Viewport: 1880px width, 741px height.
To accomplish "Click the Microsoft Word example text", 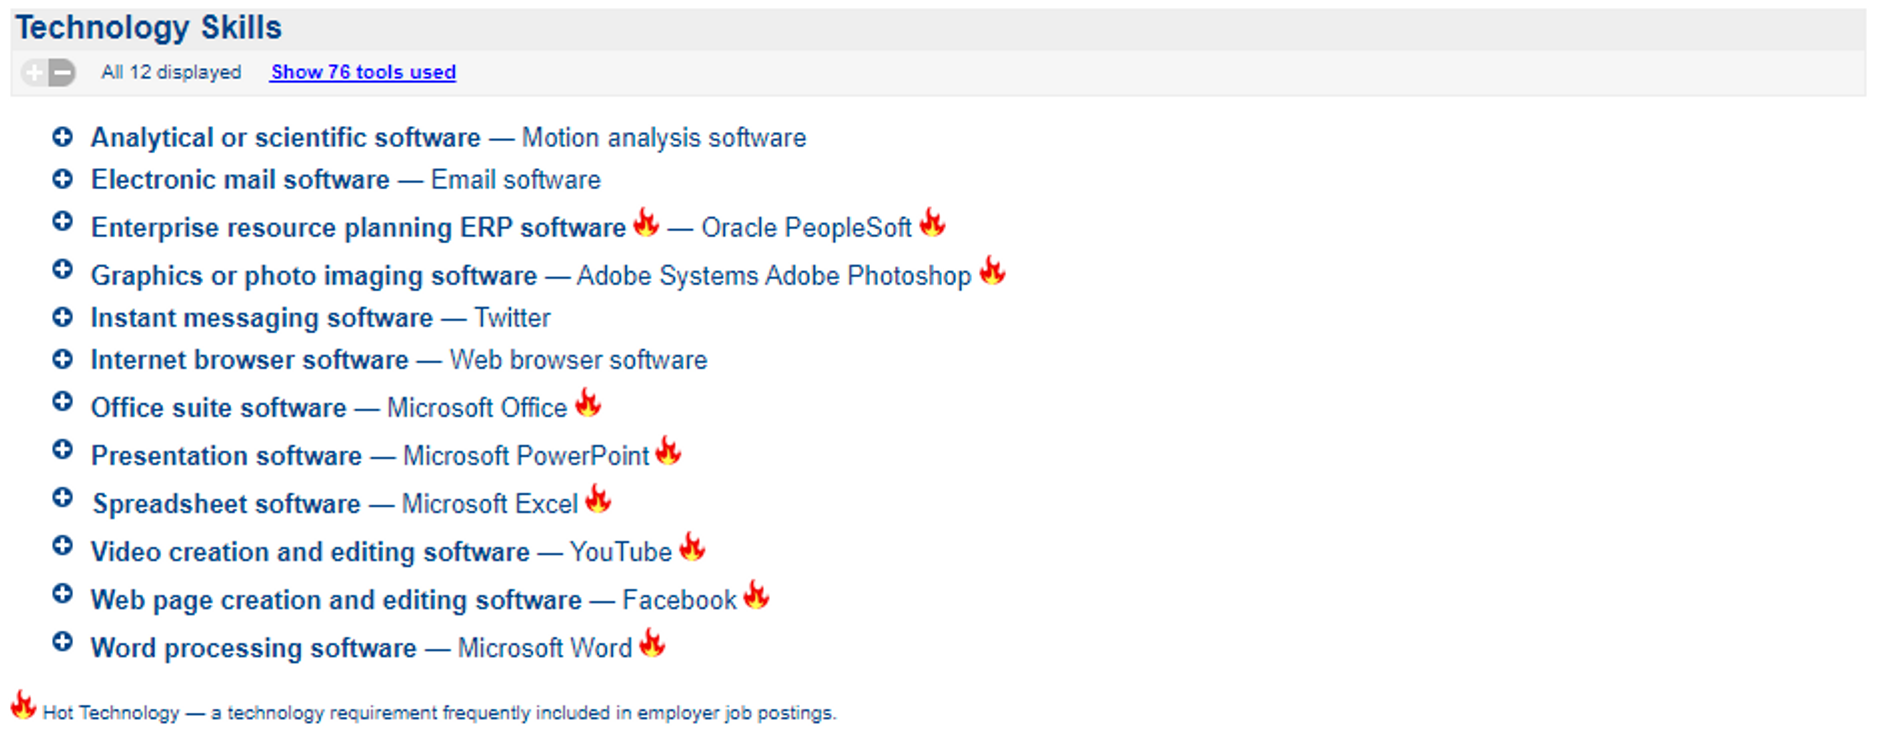I will tap(545, 648).
